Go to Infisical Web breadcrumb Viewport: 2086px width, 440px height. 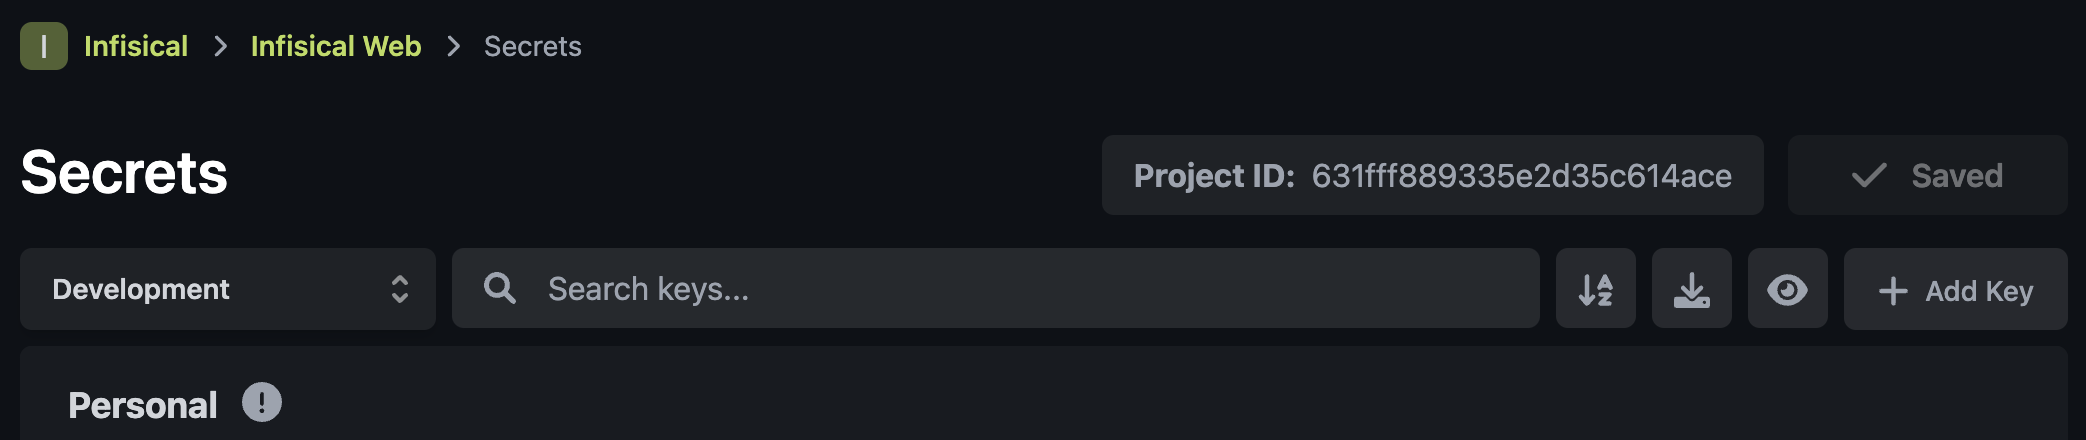tap(336, 46)
